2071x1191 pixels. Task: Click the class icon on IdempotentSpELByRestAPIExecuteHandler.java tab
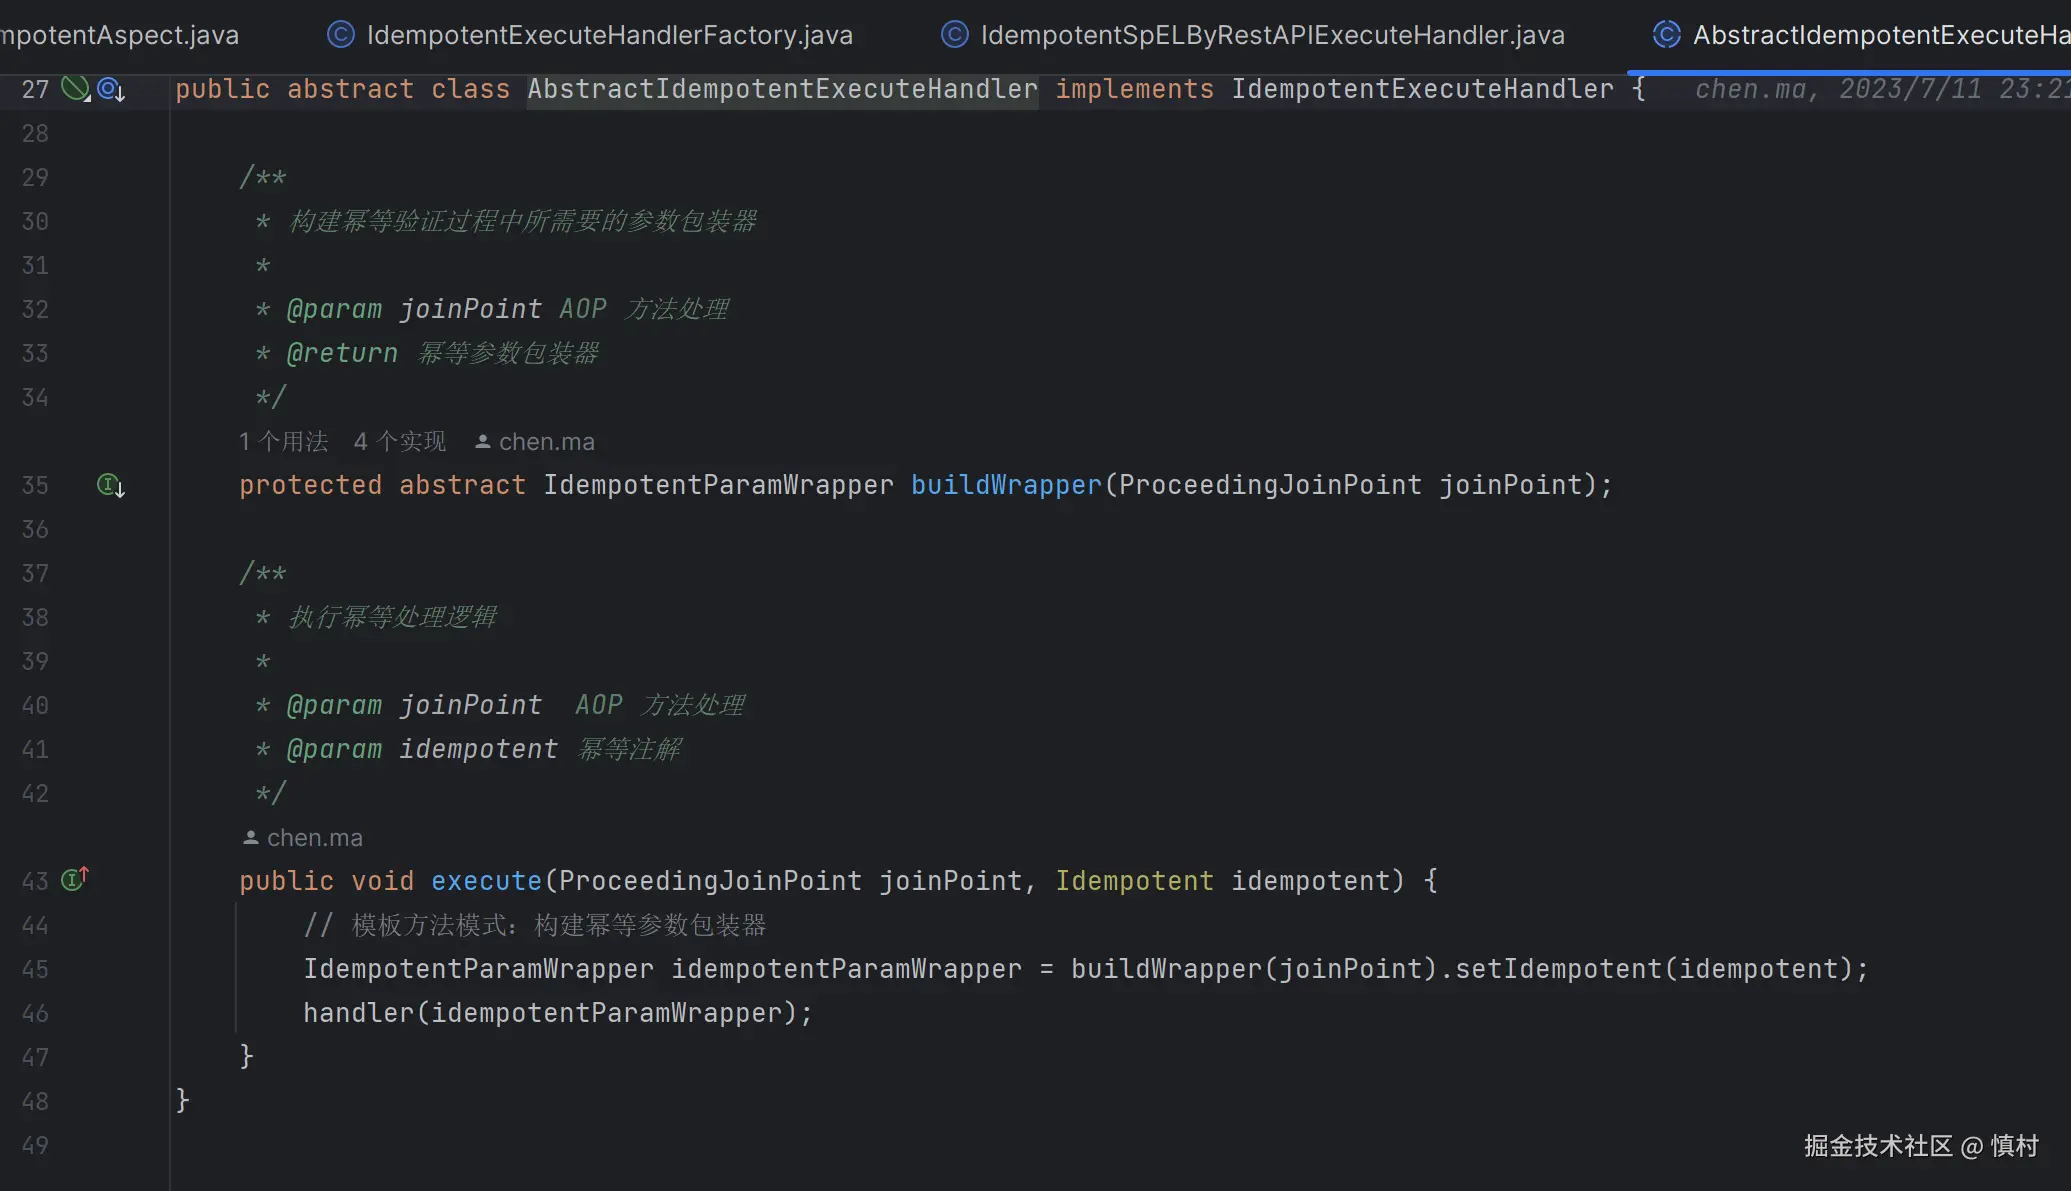[955, 35]
